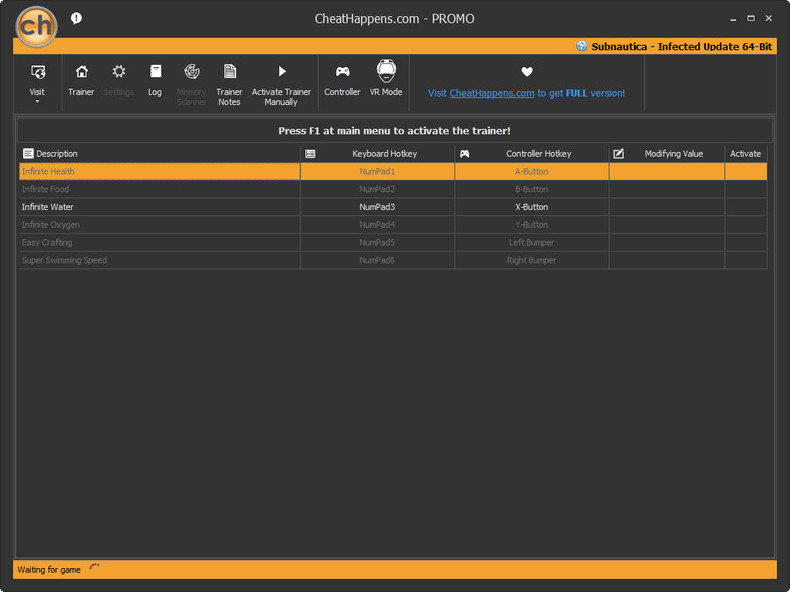
Task: Open the Log notebook icon
Action: tap(155, 72)
